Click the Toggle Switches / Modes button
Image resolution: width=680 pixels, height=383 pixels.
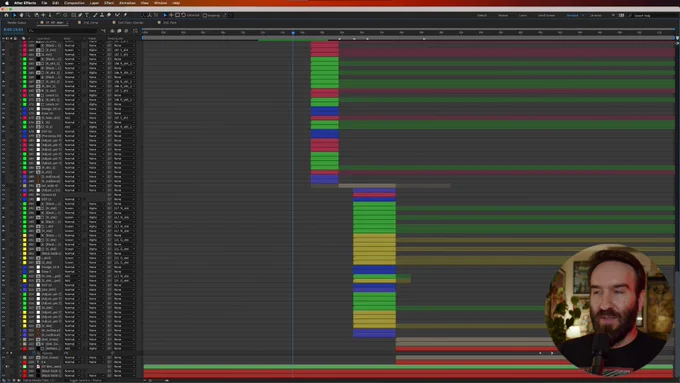[x=85, y=380]
